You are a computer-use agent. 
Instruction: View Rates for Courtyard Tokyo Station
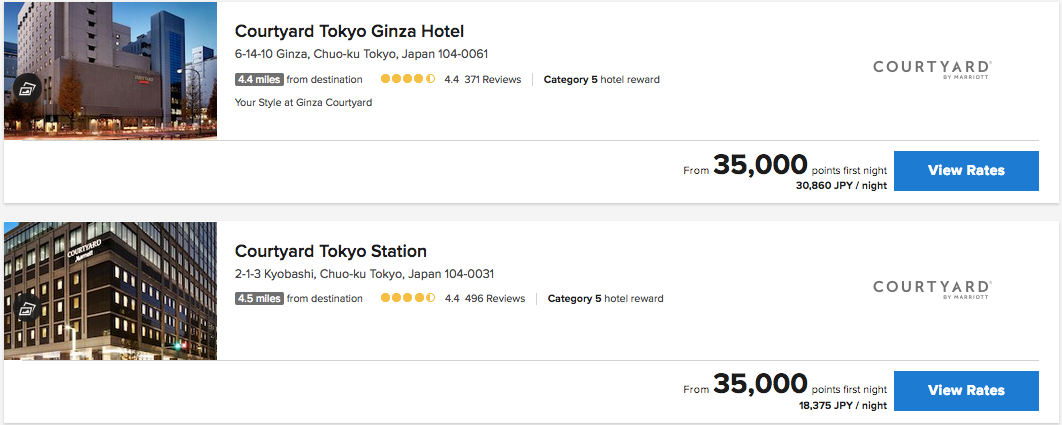pos(966,390)
